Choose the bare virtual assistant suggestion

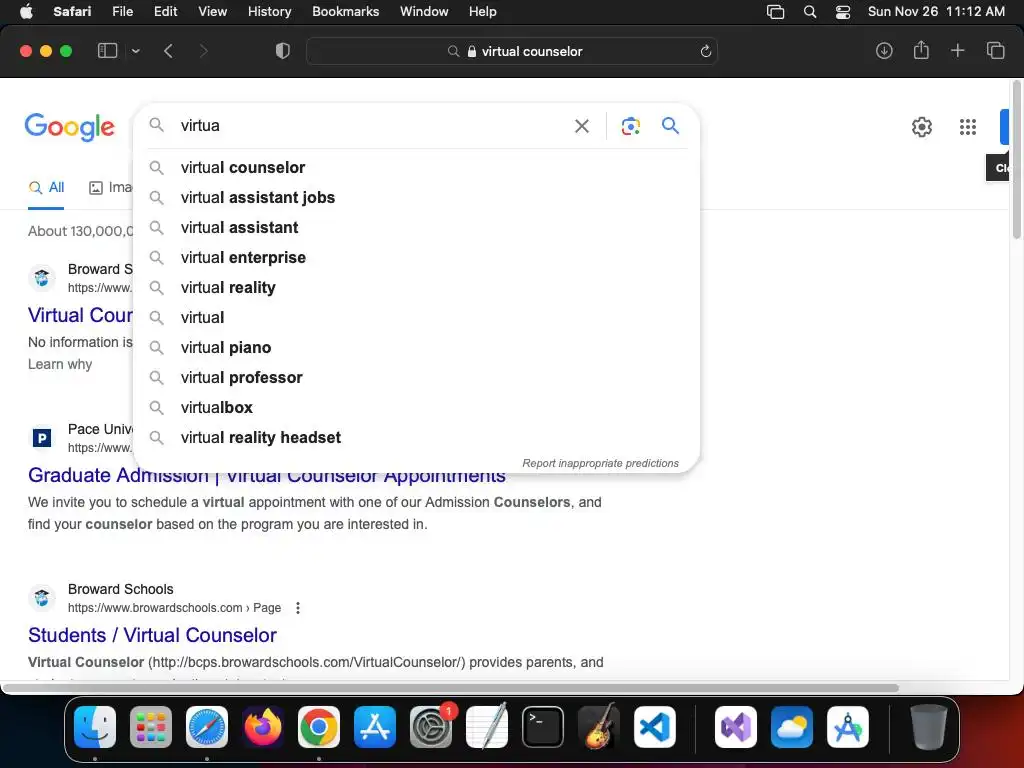(416, 228)
